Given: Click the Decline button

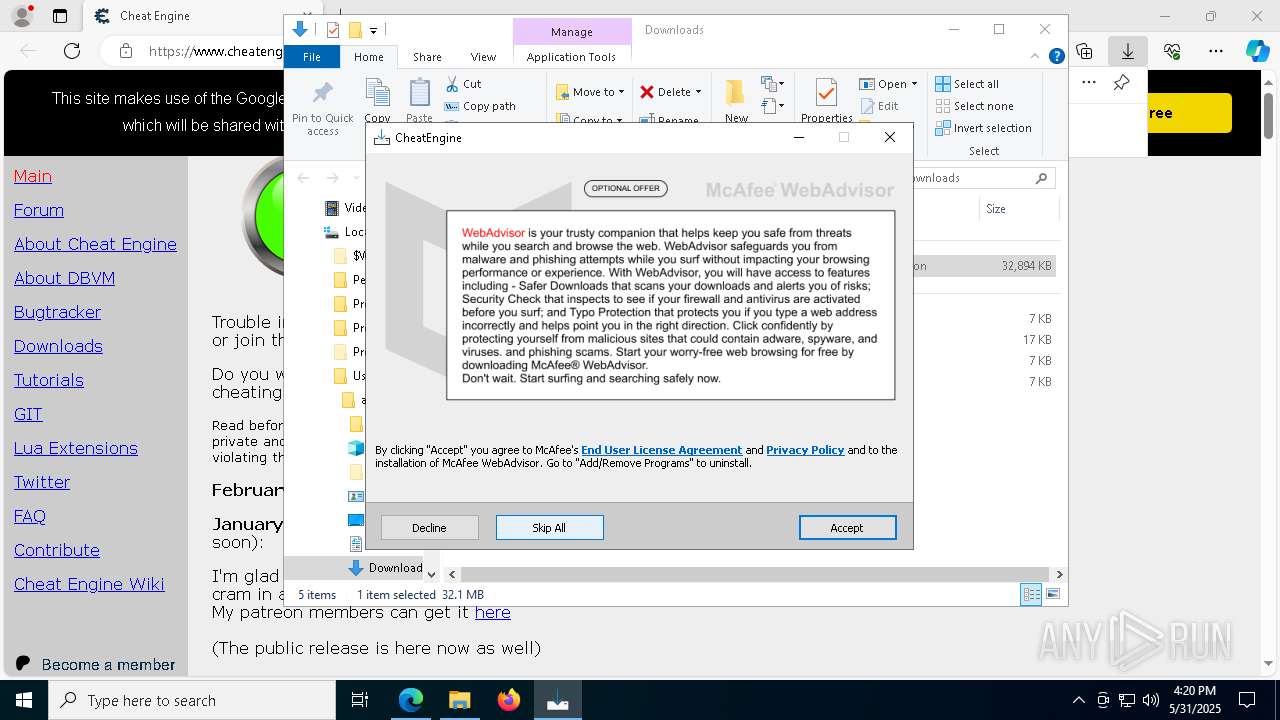Looking at the screenshot, I should (429, 527).
